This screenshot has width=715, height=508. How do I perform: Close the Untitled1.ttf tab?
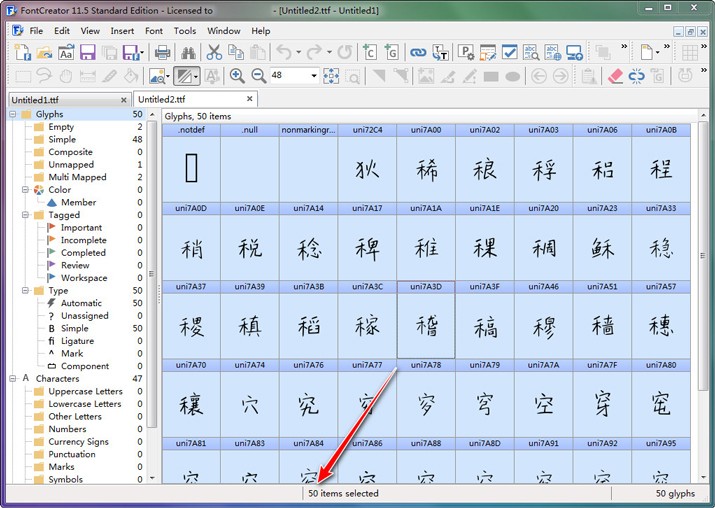(124, 100)
